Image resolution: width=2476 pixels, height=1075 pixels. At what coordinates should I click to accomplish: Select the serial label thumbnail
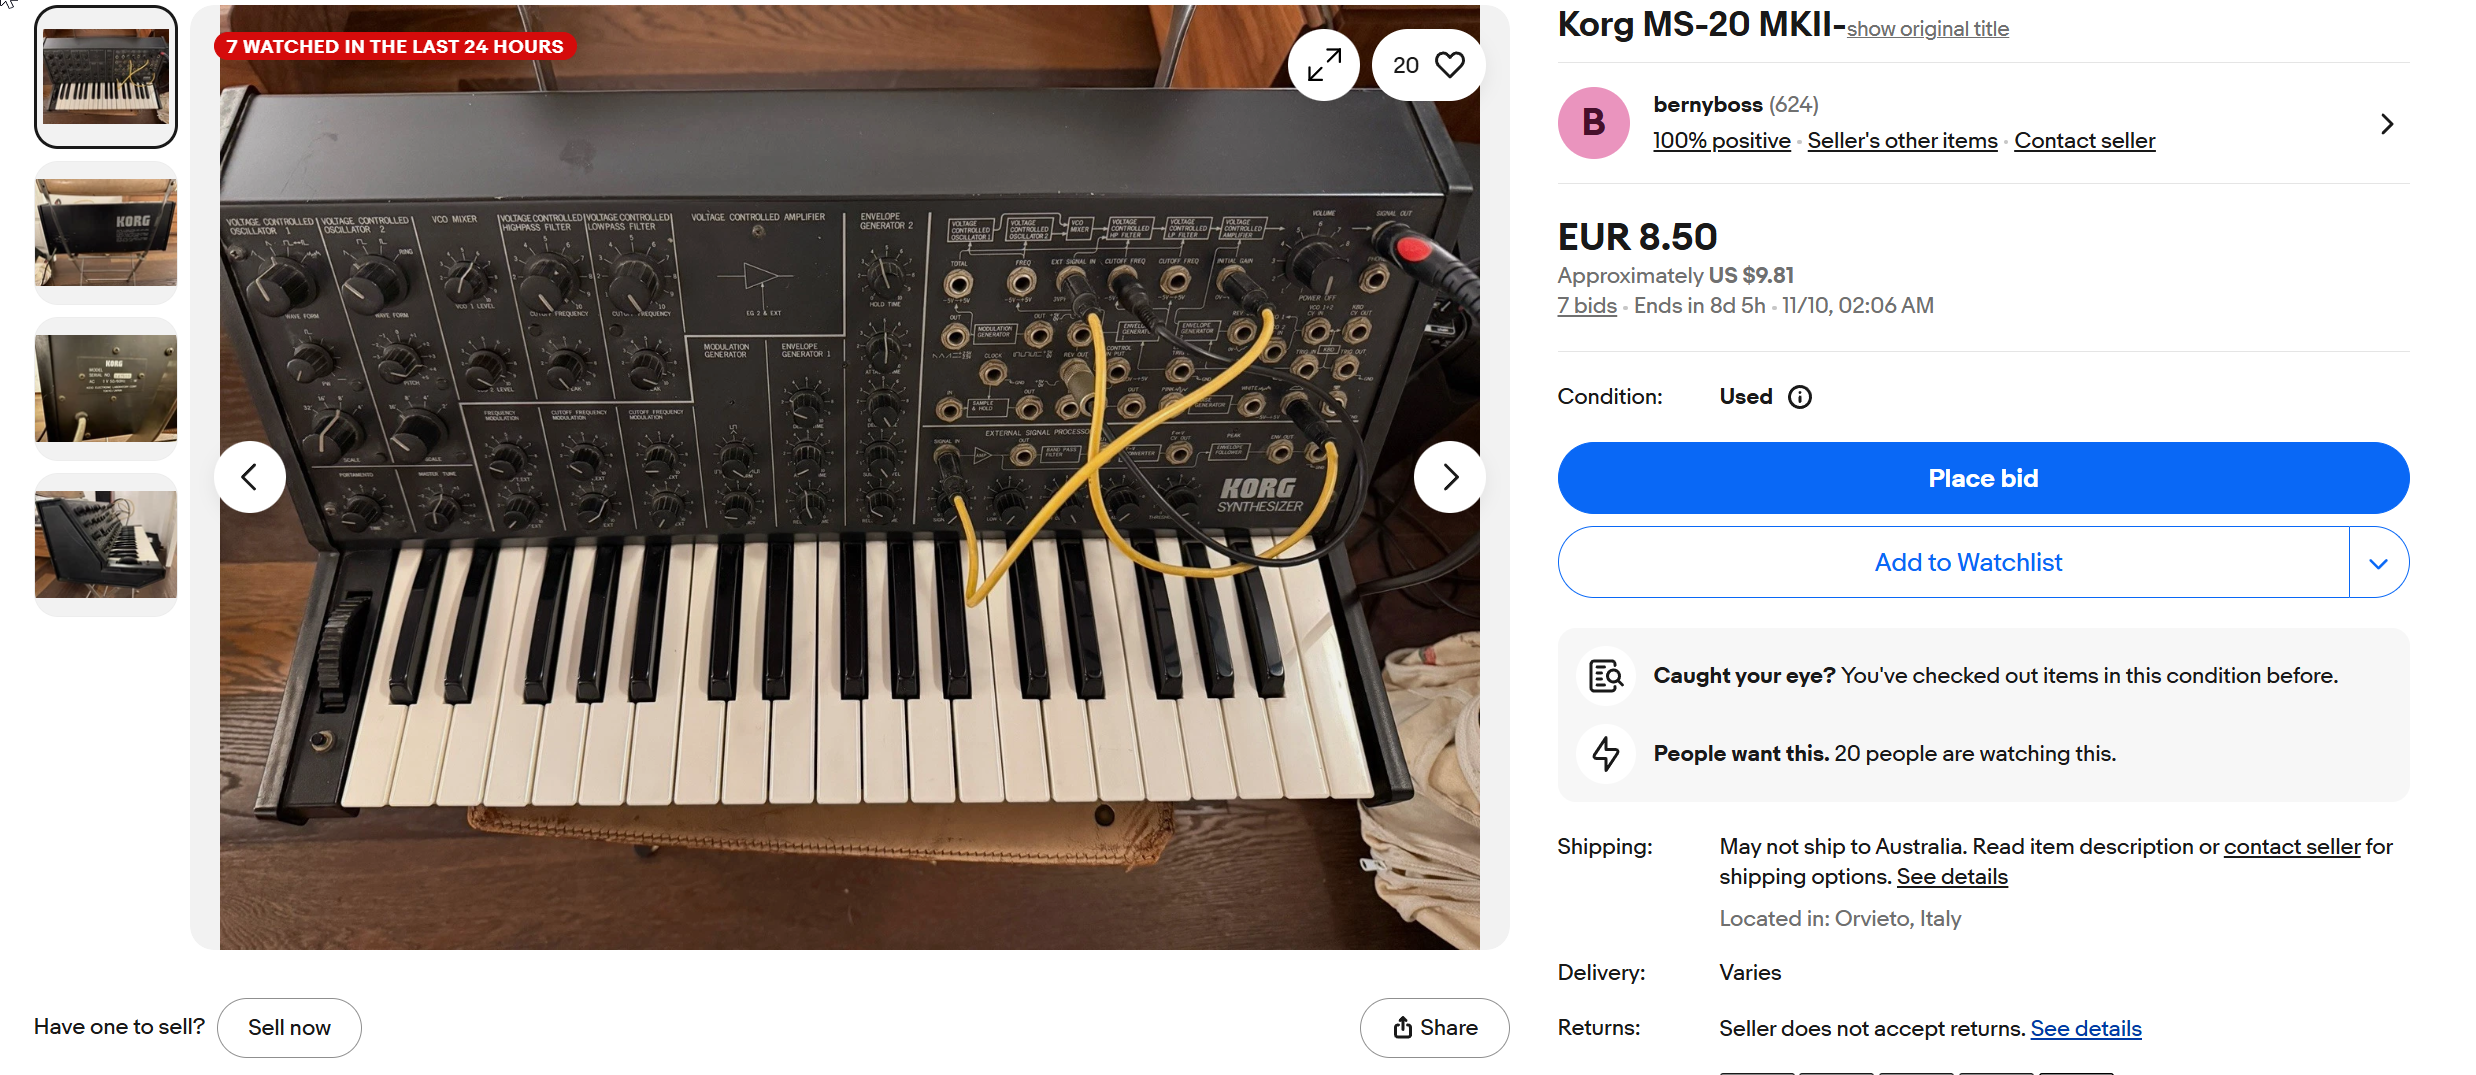click(106, 389)
